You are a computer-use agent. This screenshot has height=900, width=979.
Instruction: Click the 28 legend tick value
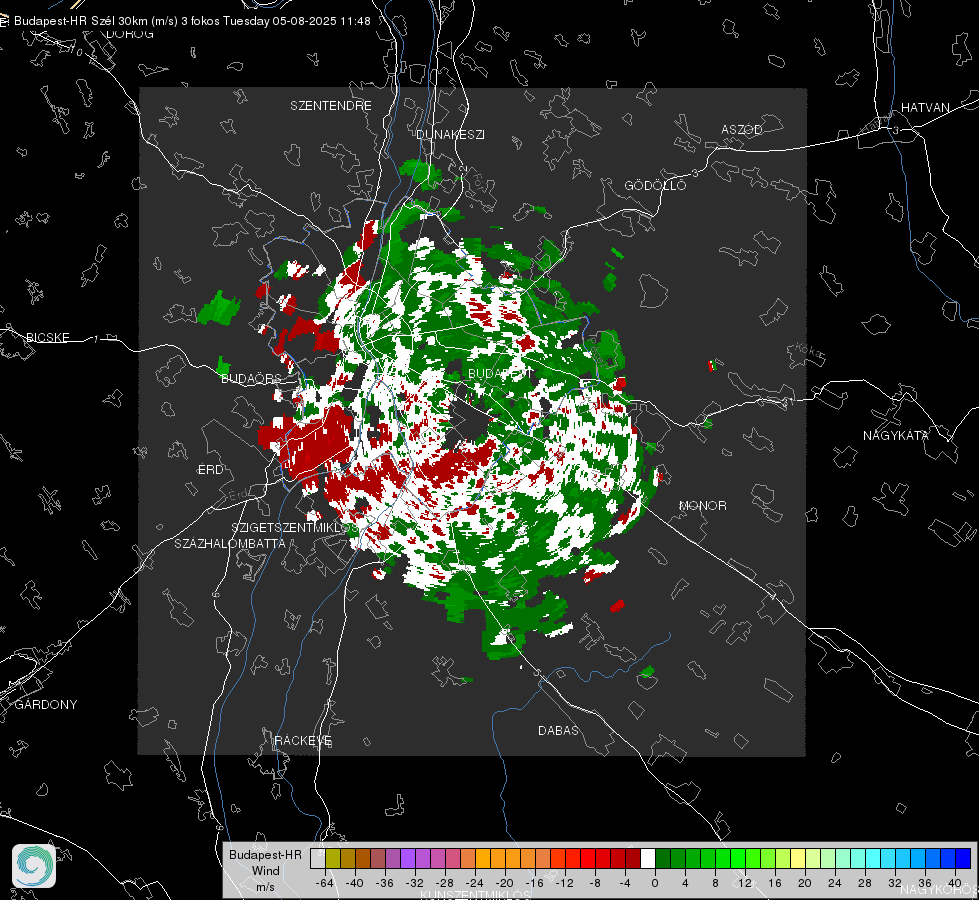coord(865,883)
